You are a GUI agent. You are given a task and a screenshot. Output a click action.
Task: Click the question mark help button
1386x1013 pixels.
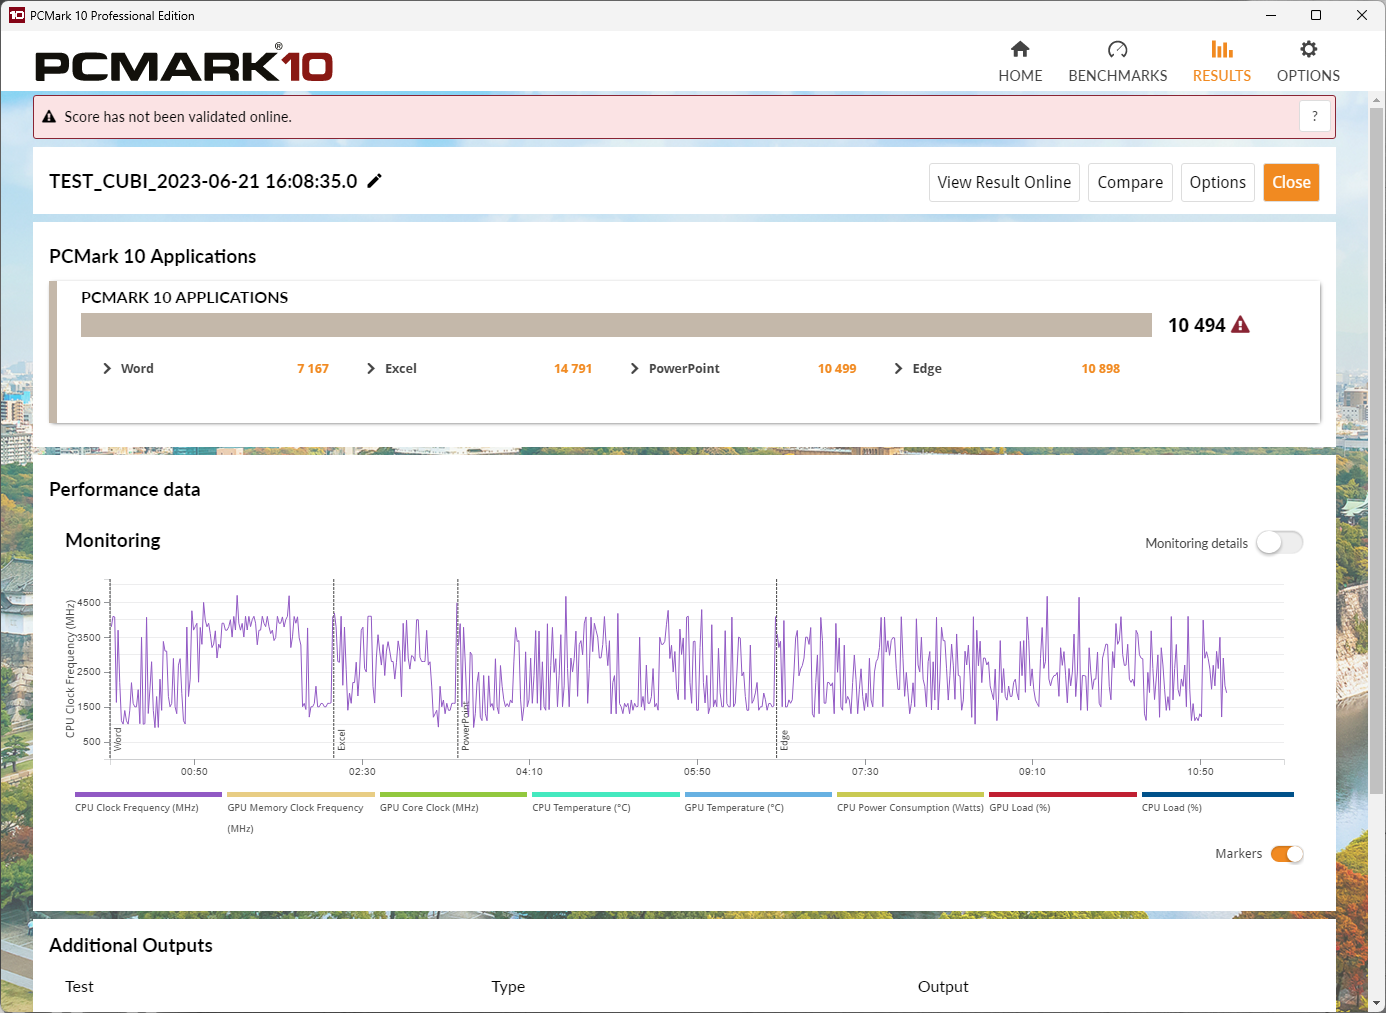pyautogui.click(x=1315, y=117)
